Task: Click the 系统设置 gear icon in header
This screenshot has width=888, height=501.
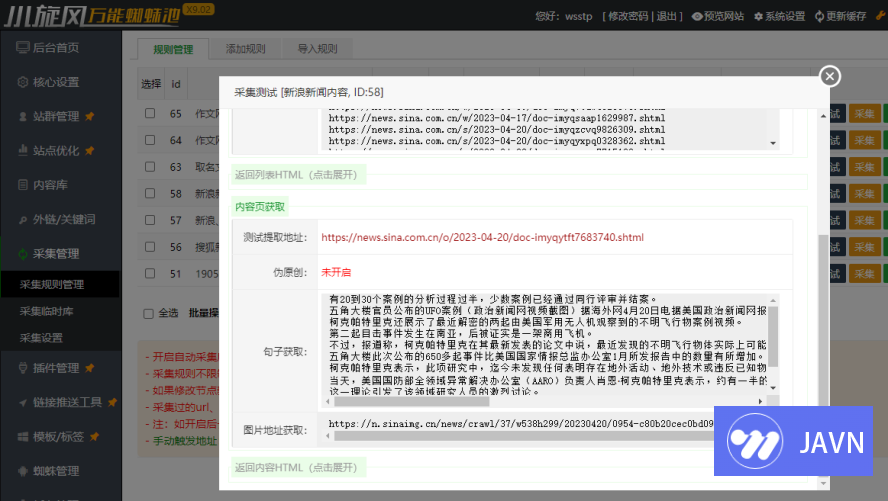Action: tap(758, 16)
